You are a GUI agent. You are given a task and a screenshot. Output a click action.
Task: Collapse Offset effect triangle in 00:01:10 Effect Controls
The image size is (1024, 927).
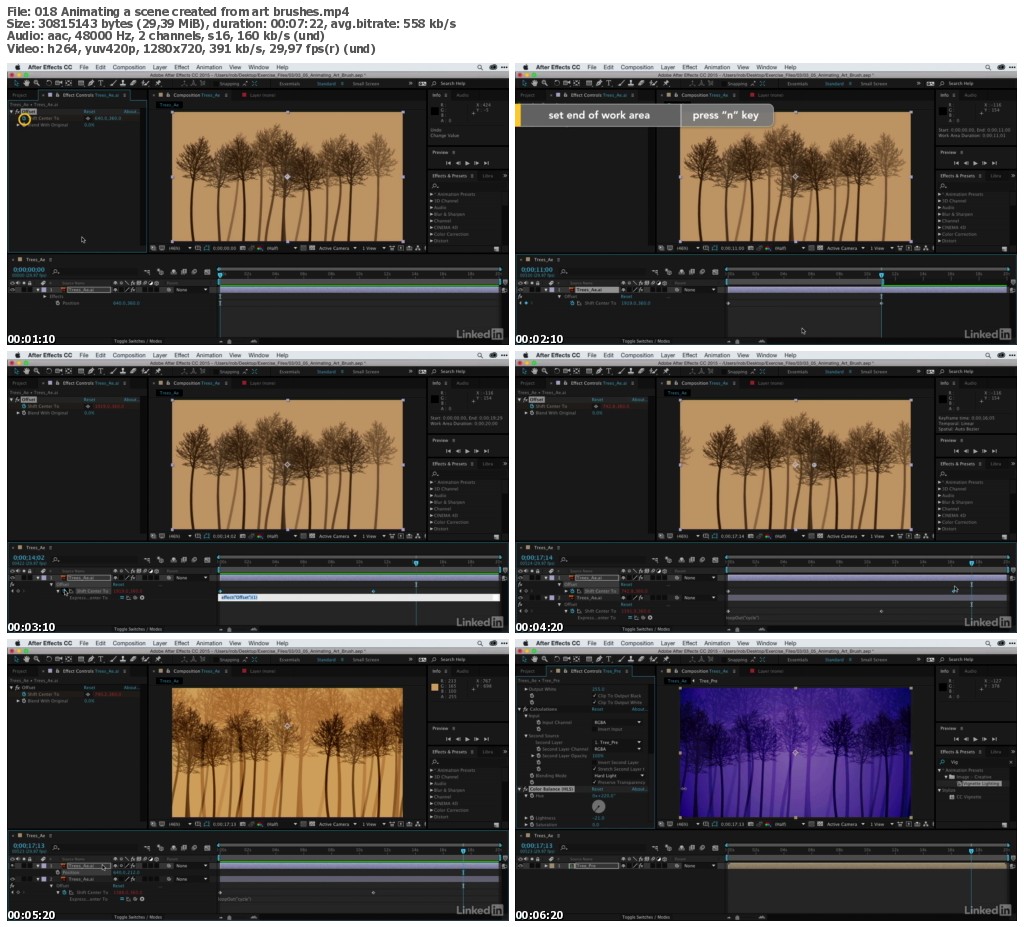(11, 112)
